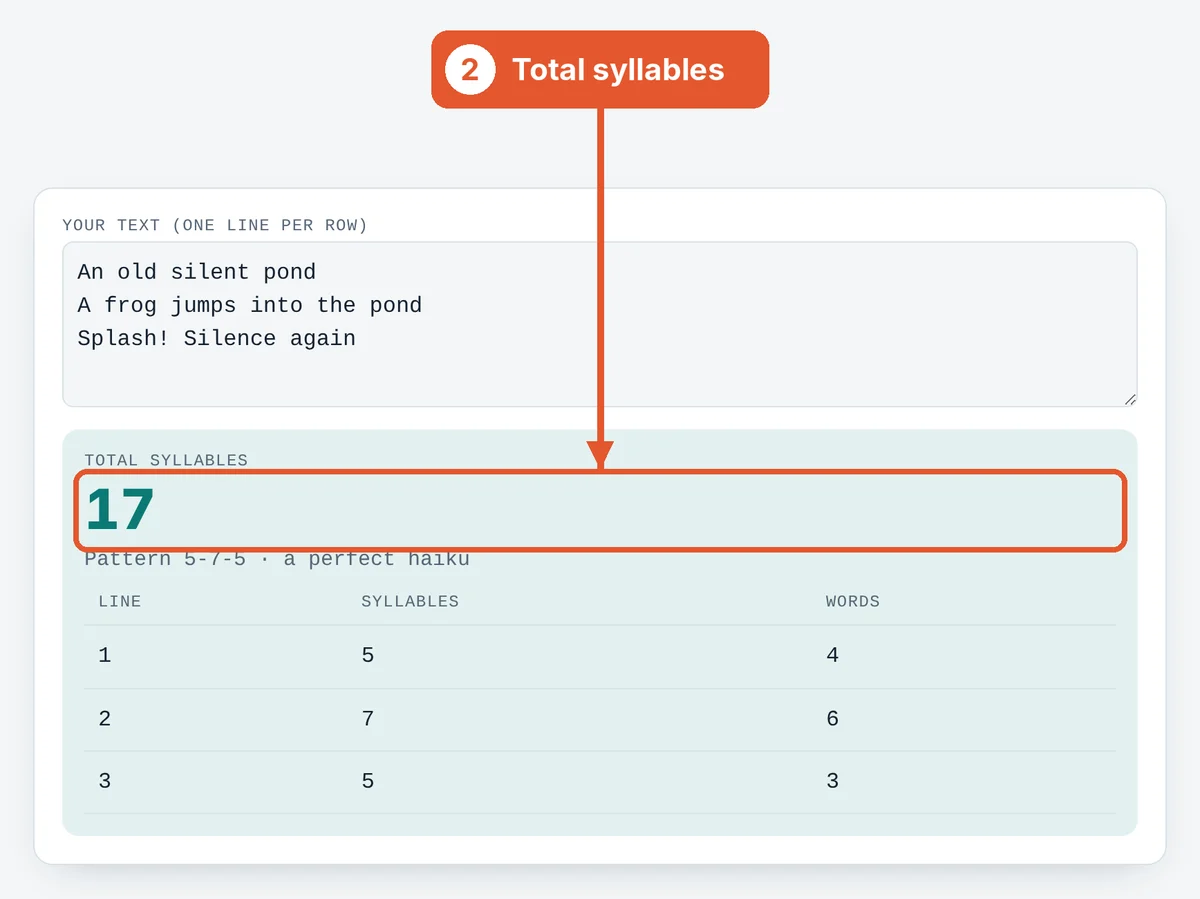Click line number 1 in the table

105,656
